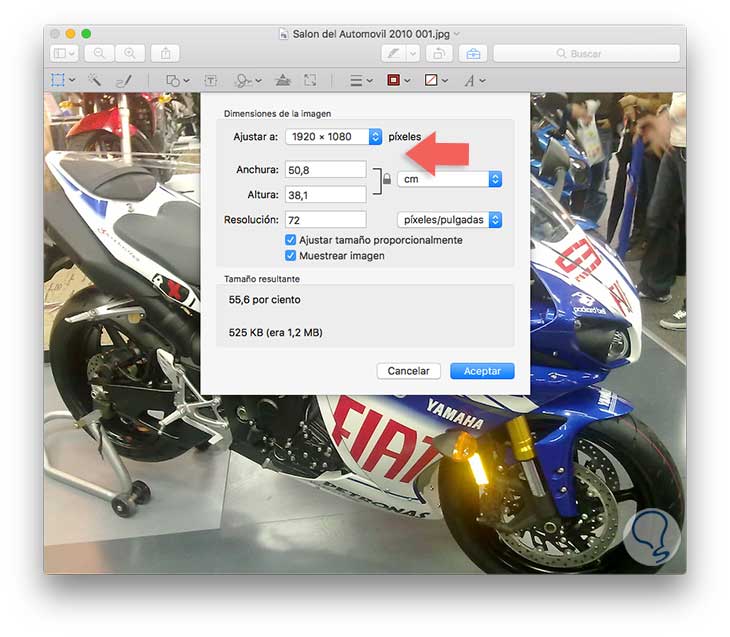
Task: Click the zoom in magnifier icon
Action: pyautogui.click(x=130, y=54)
